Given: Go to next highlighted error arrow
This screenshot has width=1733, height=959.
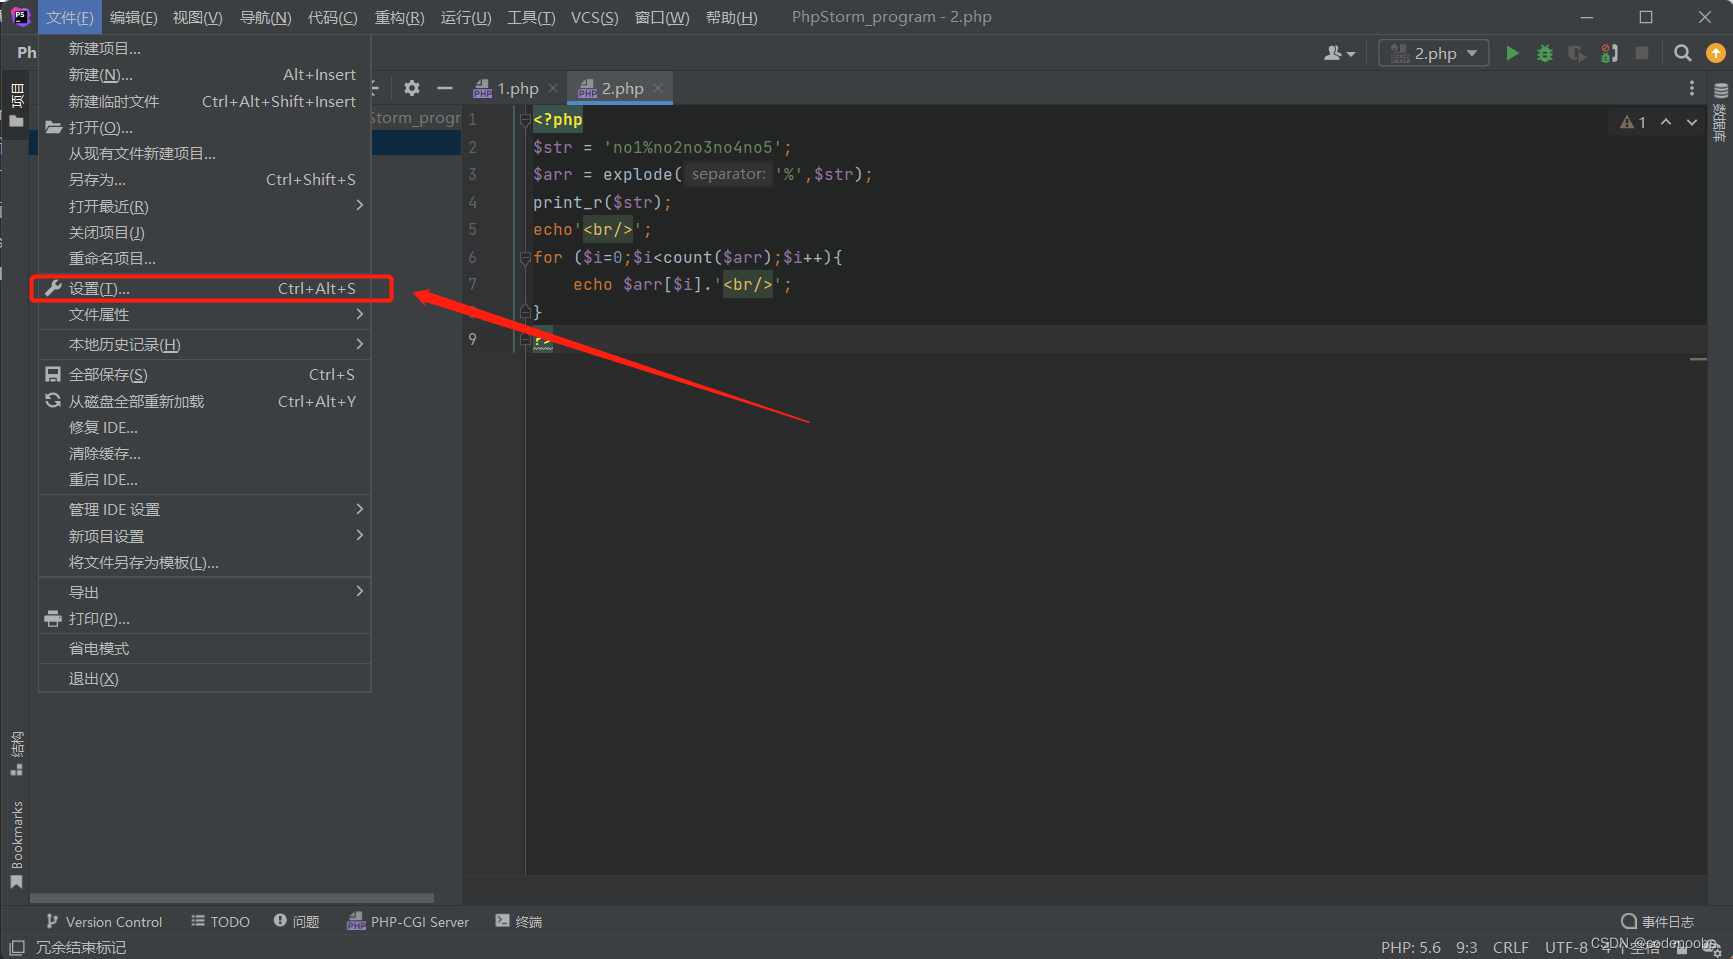Looking at the screenshot, I should pyautogui.click(x=1692, y=122).
